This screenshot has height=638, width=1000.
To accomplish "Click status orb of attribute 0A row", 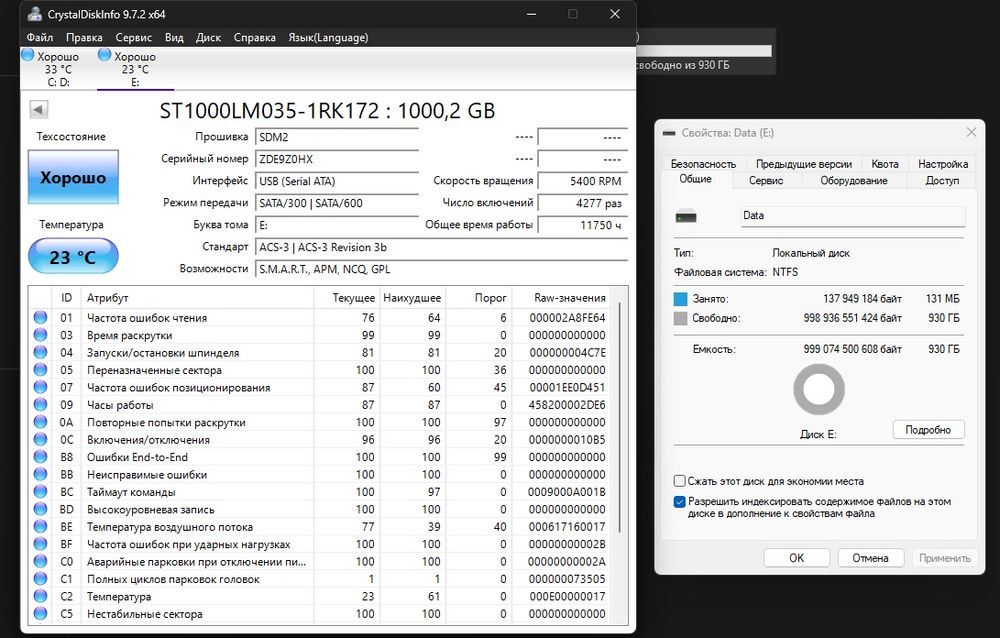I will (x=40, y=422).
